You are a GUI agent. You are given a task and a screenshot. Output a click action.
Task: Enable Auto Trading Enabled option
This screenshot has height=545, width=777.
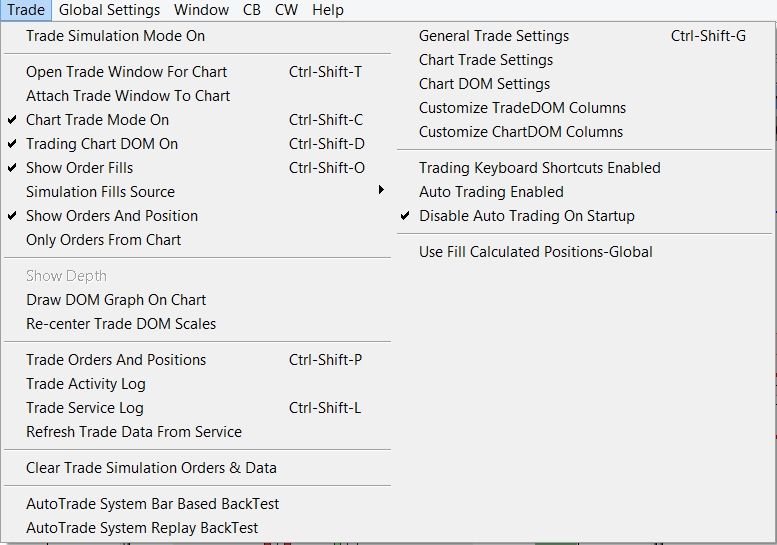[491, 192]
